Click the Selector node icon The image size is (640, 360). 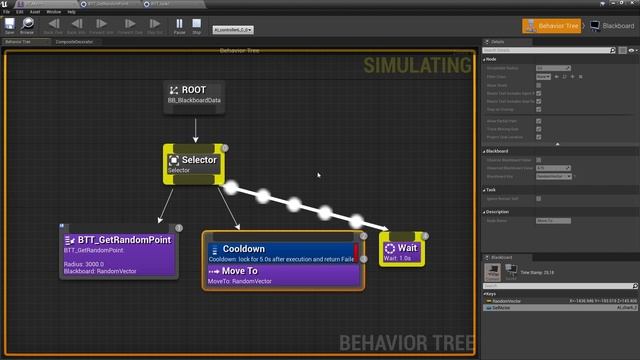coord(174,160)
